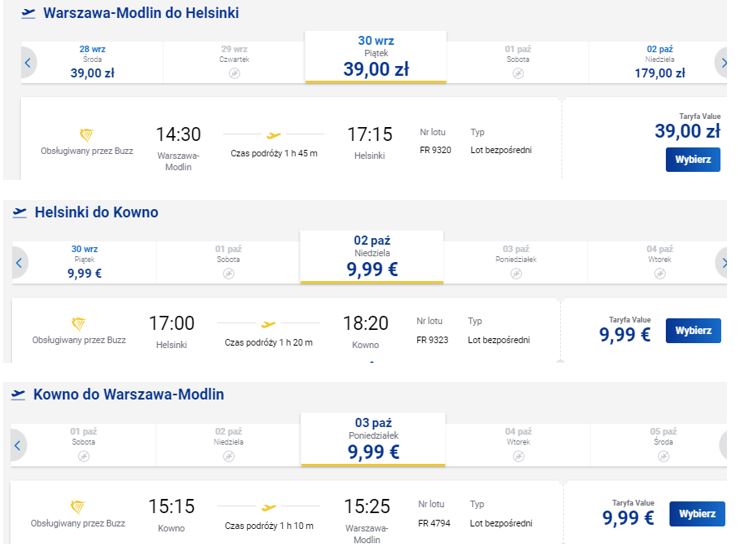Viewport: 745px width, 549px height.
Task: Click plane icon beside Helsinki do Kowno heading
Action: point(19,212)
